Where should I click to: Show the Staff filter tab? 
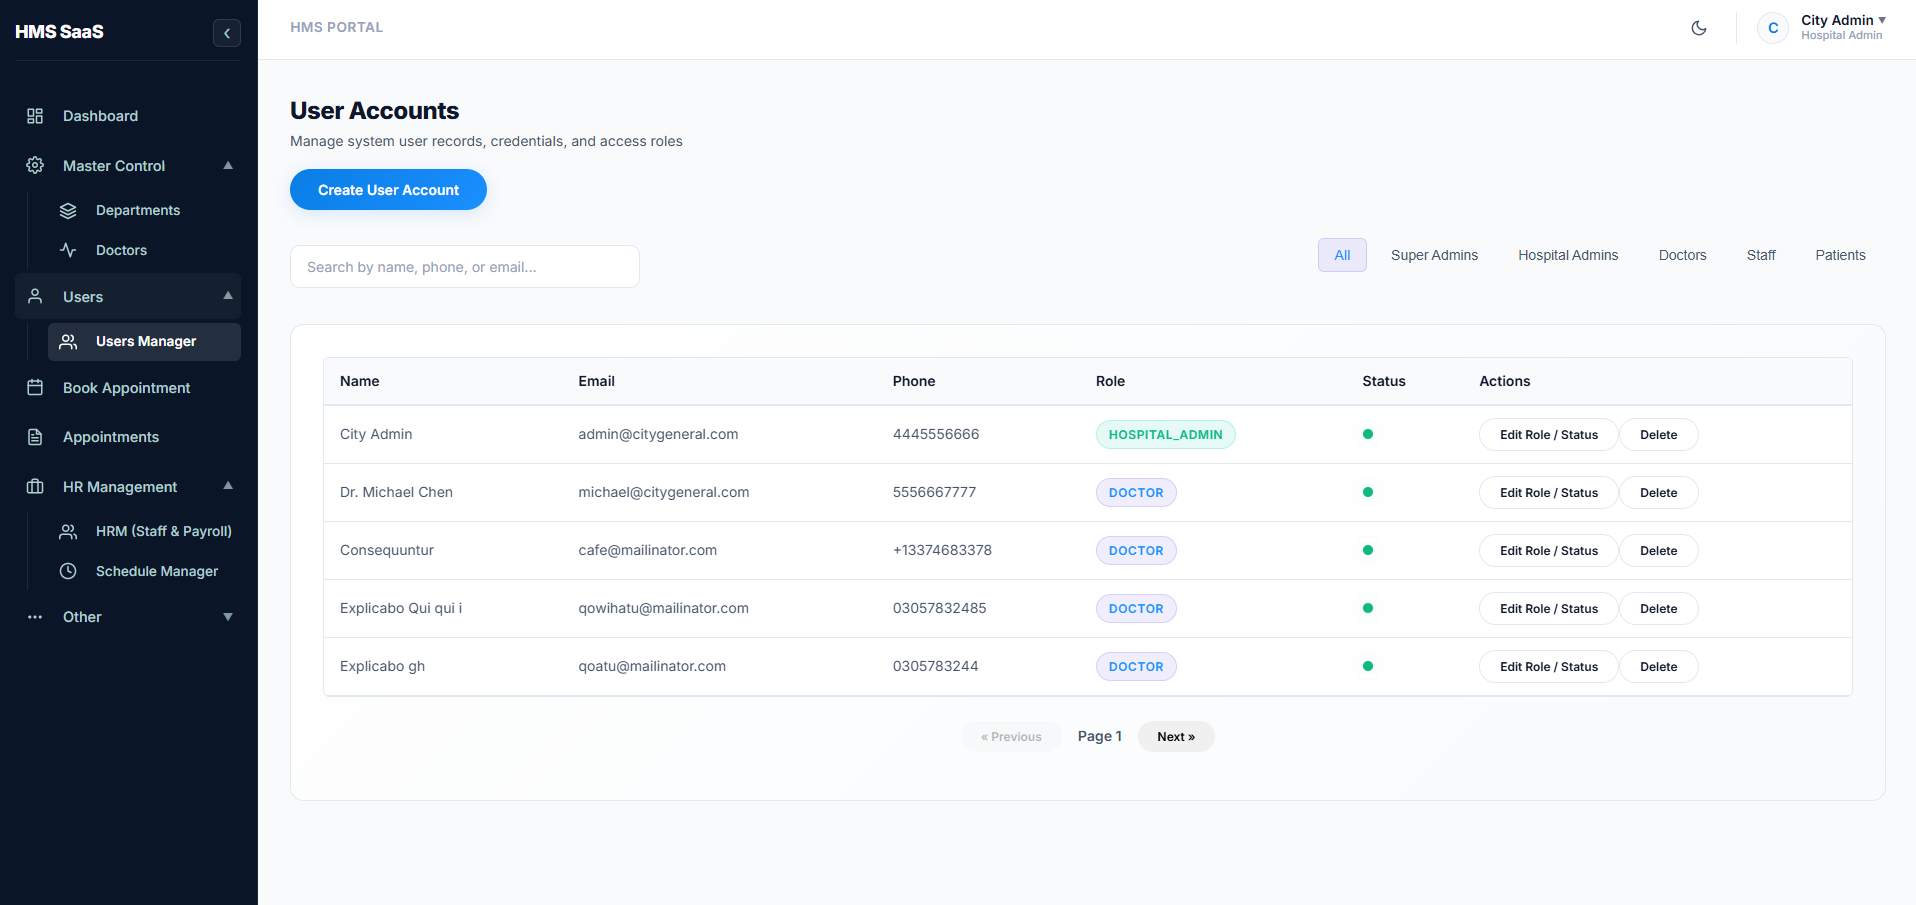(1761, 255)
